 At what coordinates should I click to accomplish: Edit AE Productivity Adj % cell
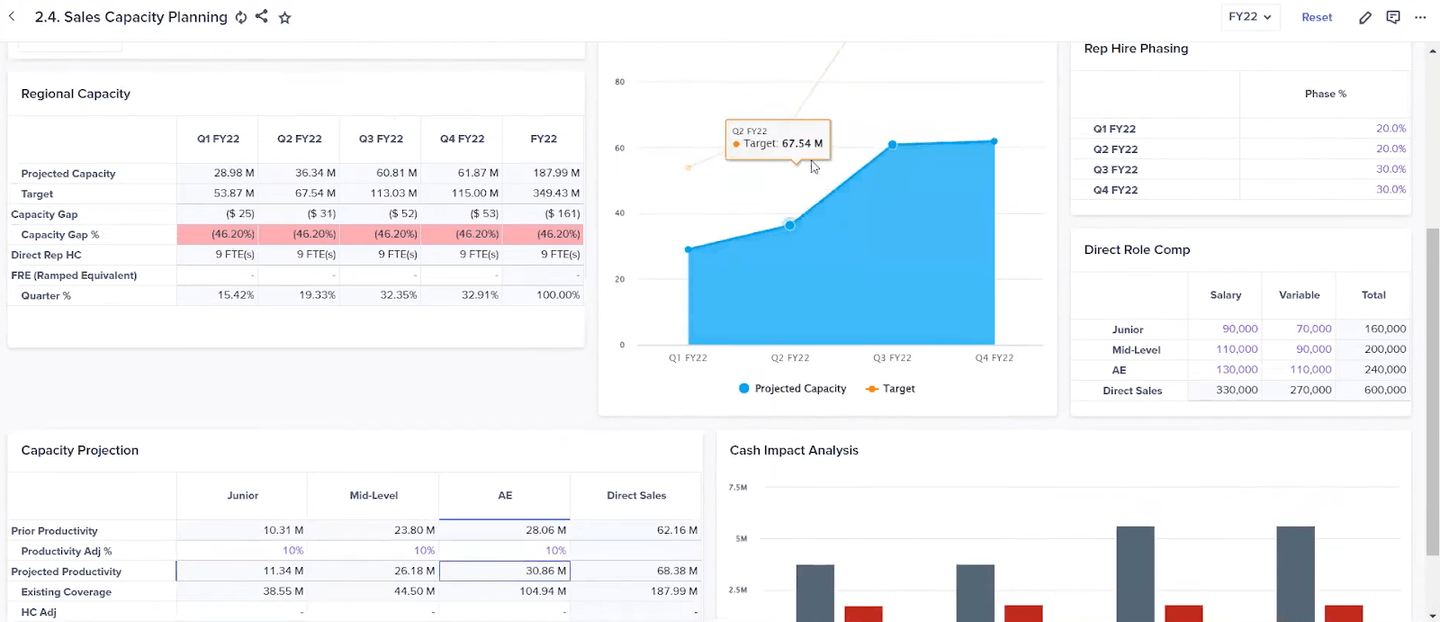(x=504, y=551)
